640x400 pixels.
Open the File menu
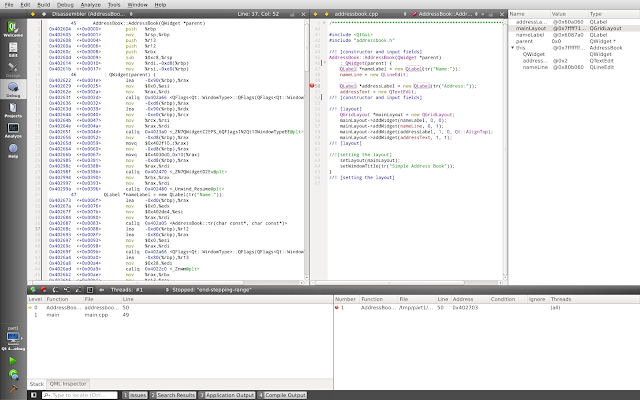point(9,5)
